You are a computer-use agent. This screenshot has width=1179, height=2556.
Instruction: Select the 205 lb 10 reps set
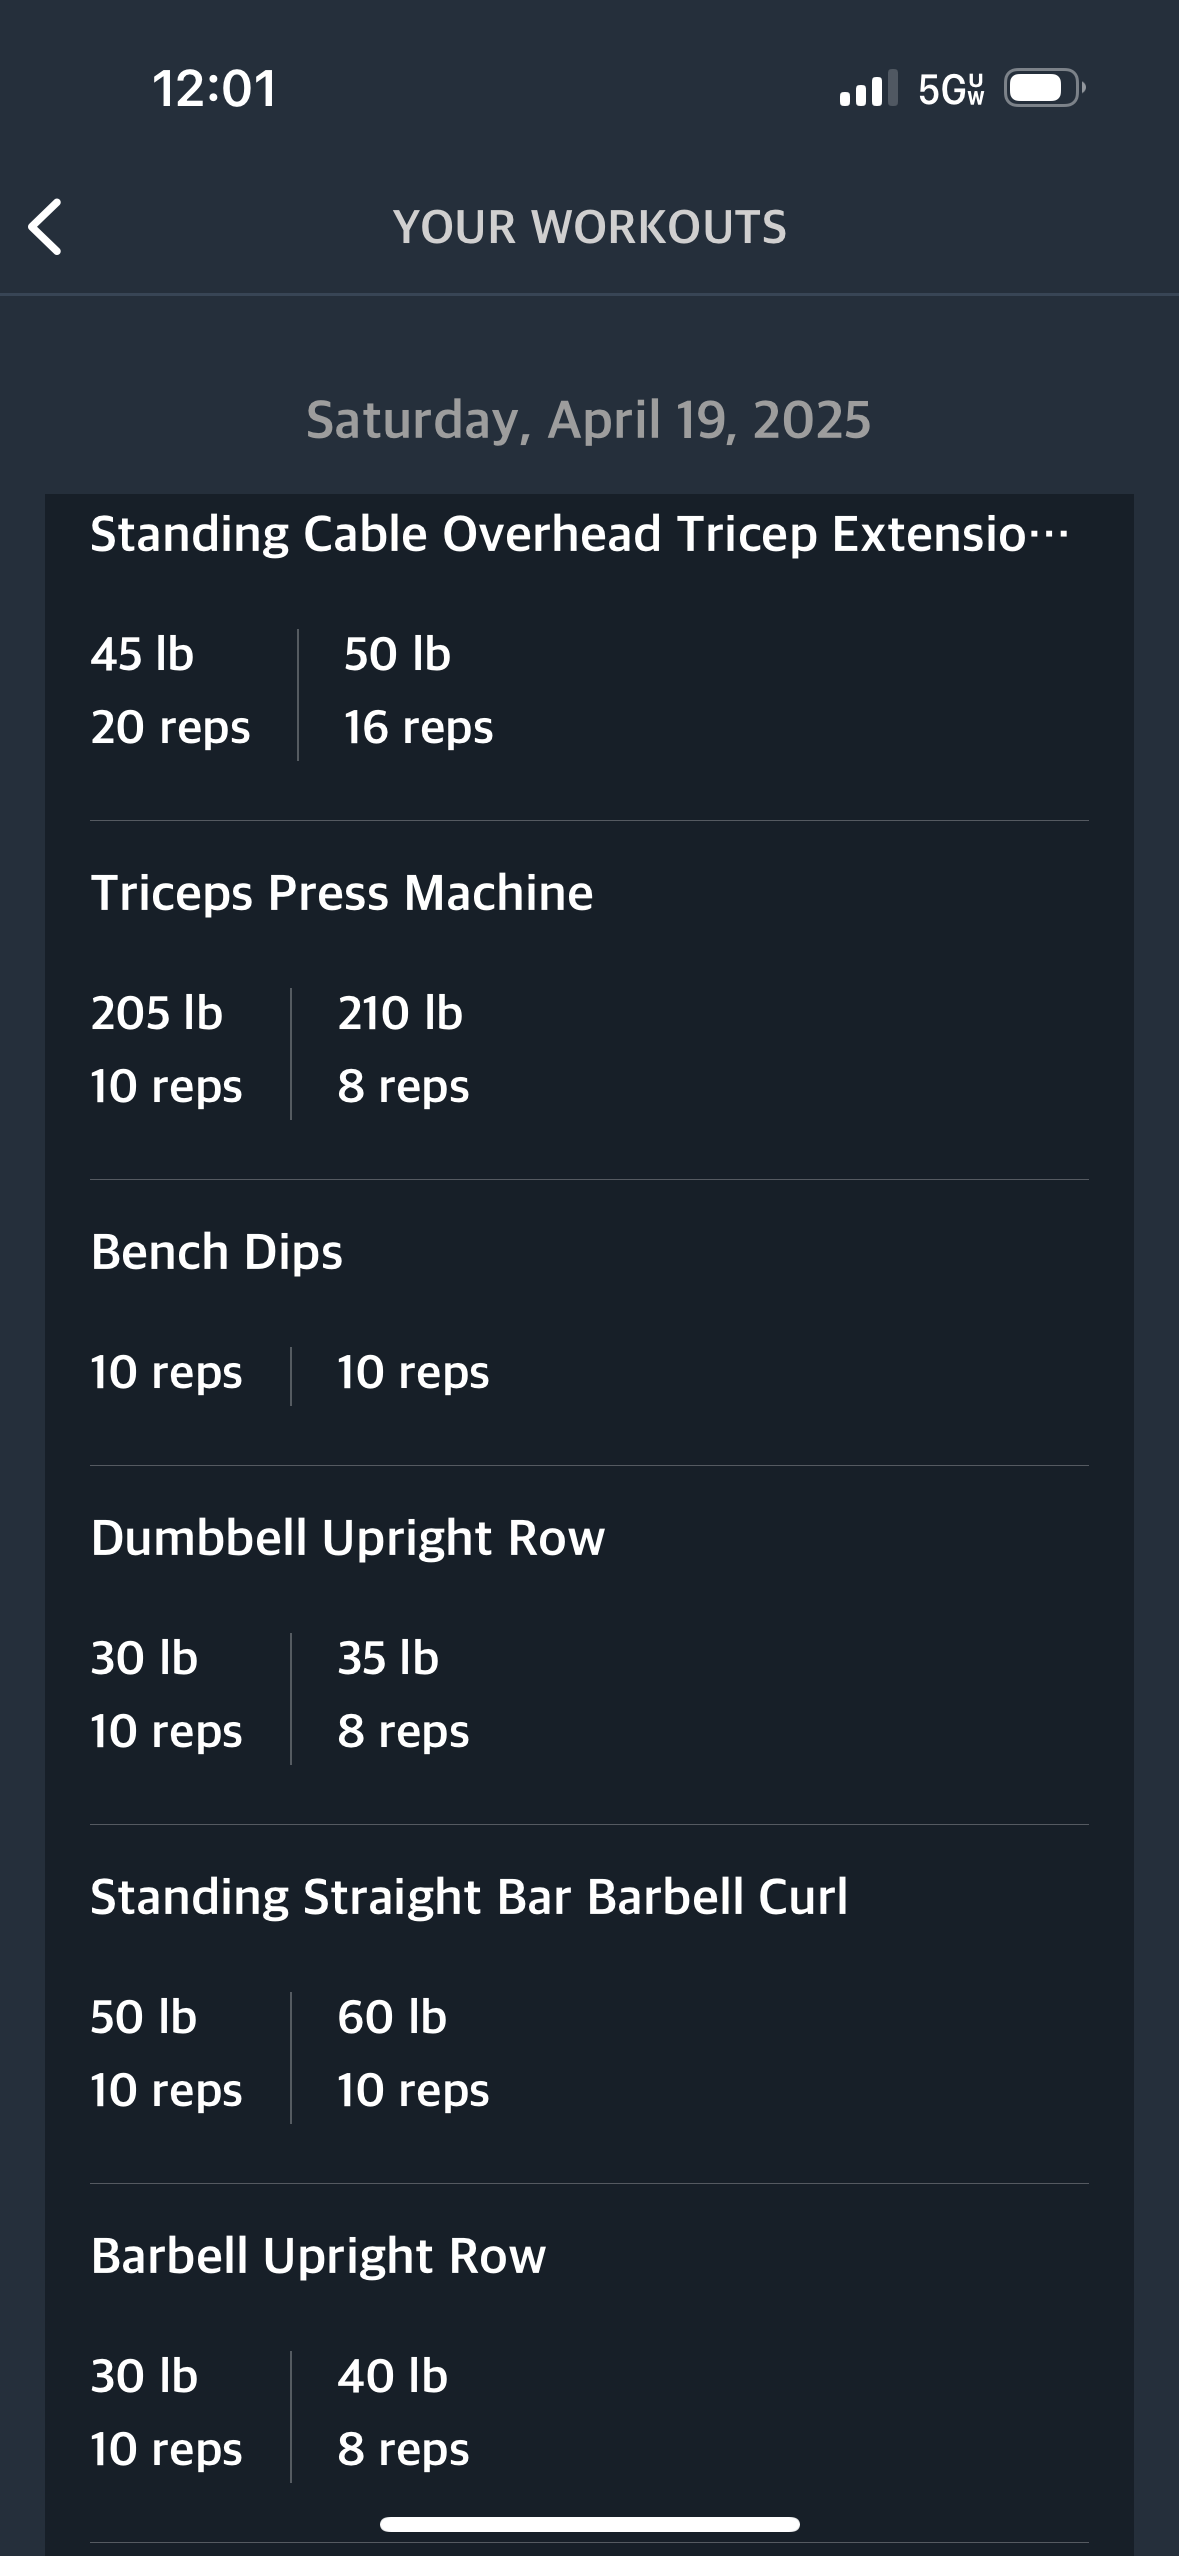point(166,1049)
